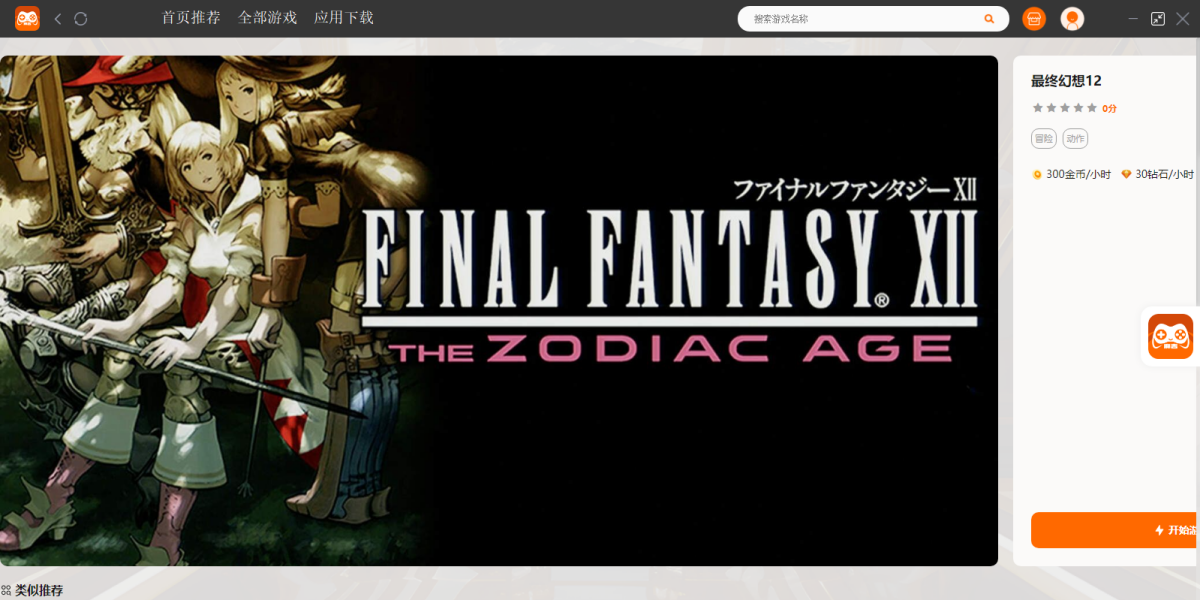Click the fifth rating star

tap(1091, 108)
